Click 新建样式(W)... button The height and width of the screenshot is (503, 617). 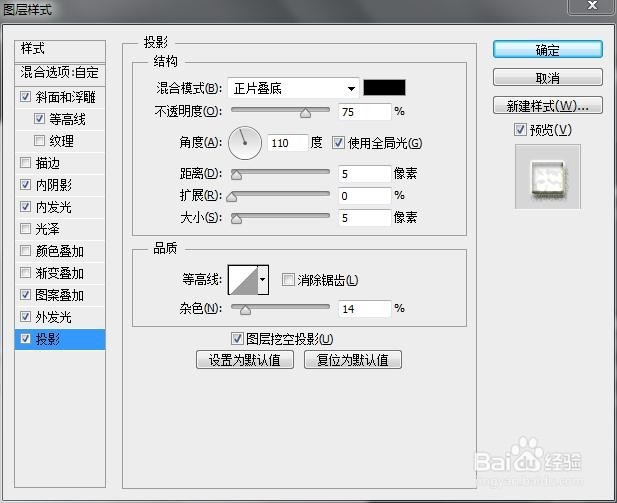547,105
